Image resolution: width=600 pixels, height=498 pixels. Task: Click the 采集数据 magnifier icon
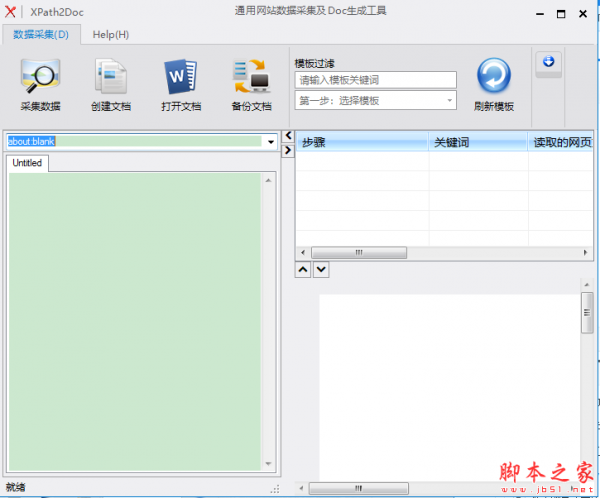tap(40, 77)
